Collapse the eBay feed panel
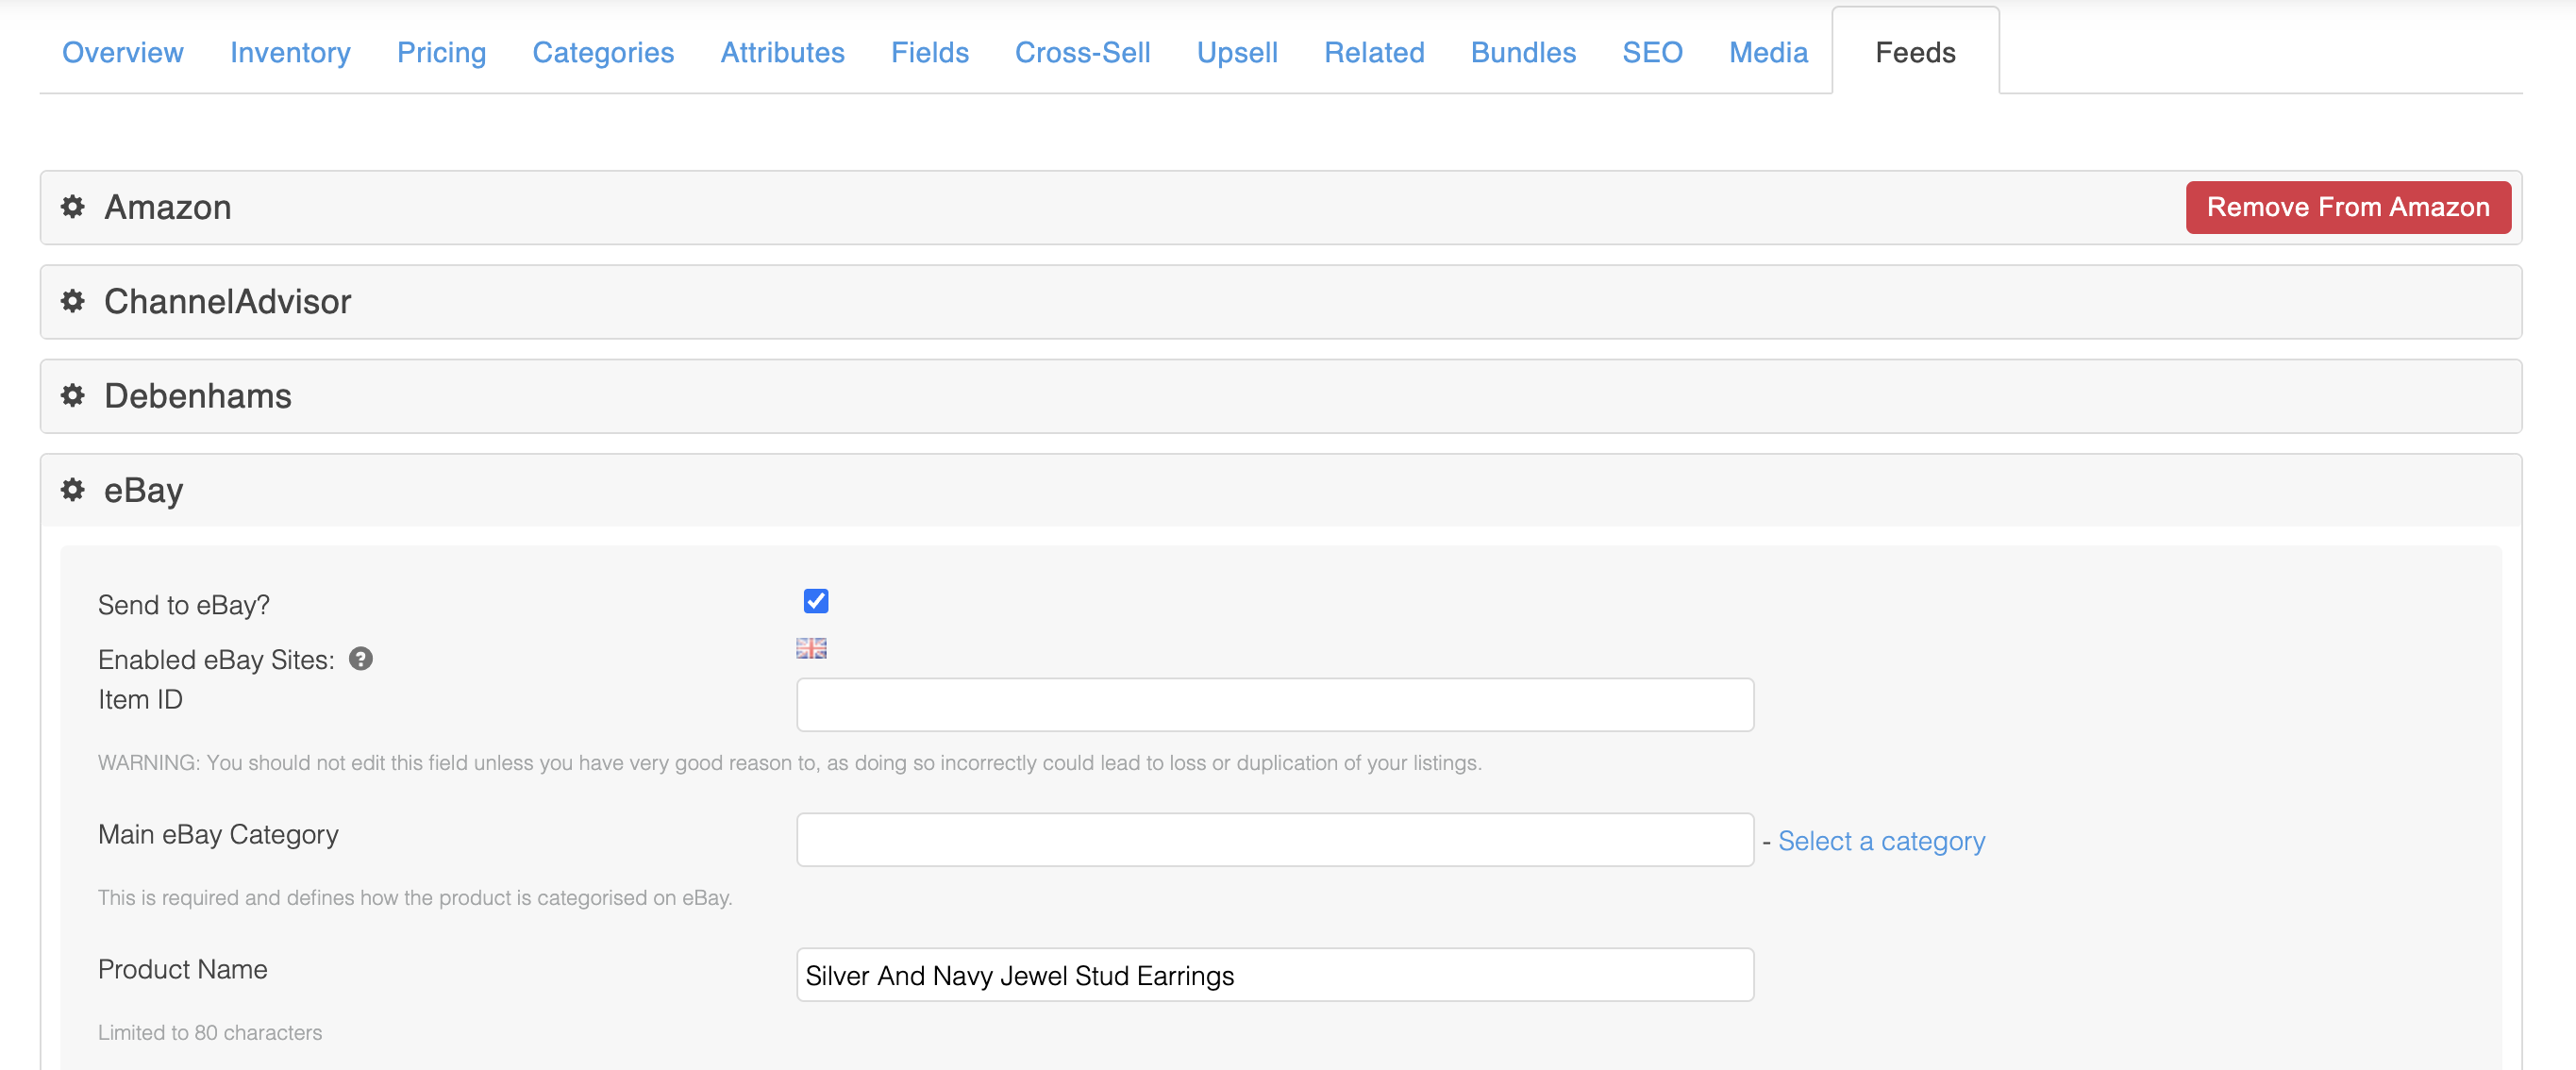The image size is (2576, 1070). 144,490
